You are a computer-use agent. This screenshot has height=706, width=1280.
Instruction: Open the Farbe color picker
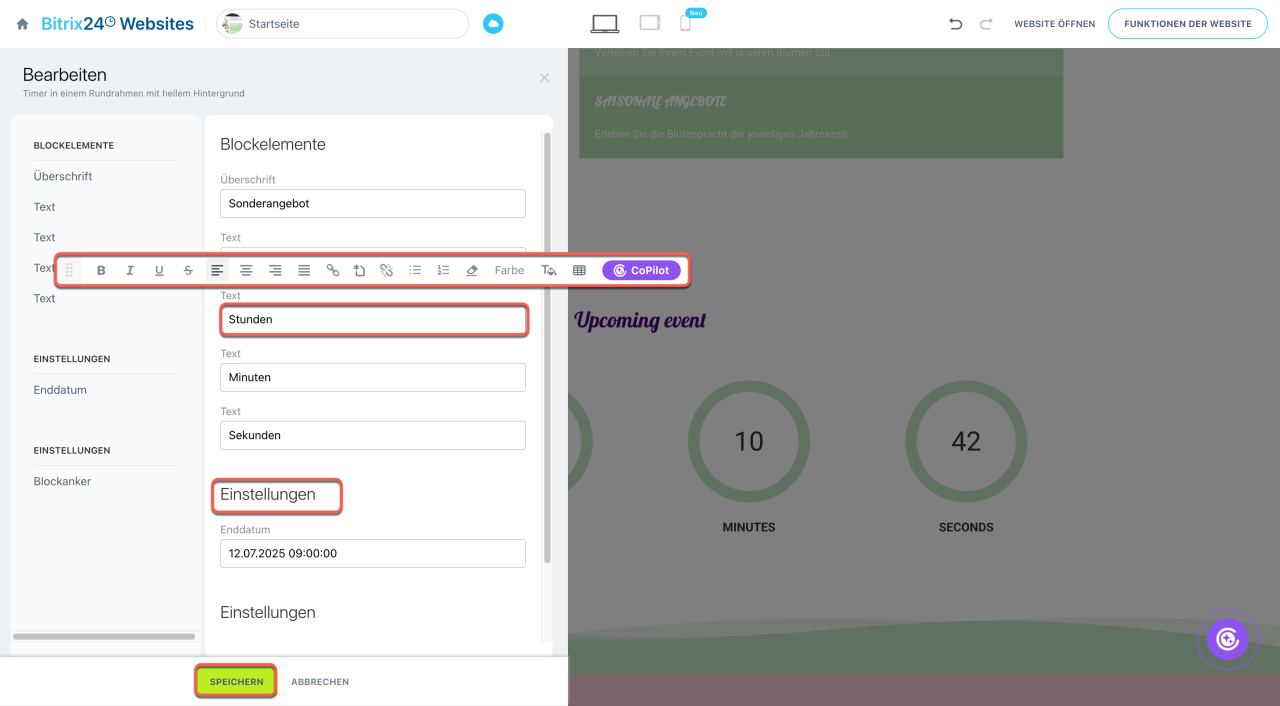(509, 270)
